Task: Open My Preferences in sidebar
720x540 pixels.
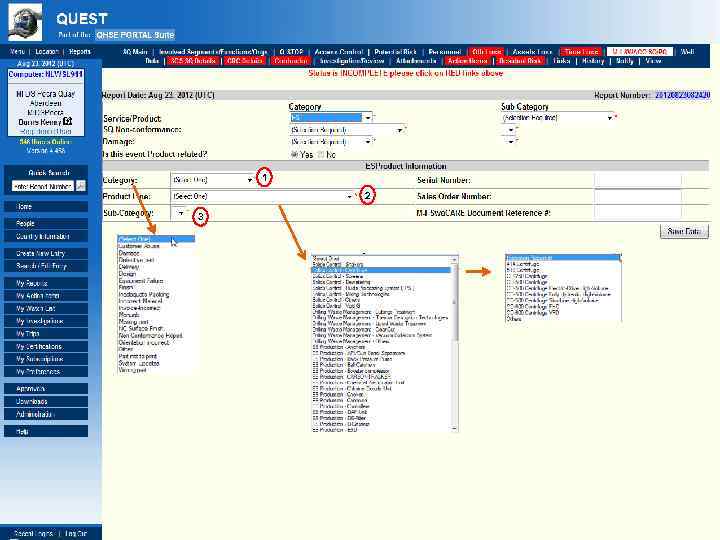Action: pos(46,372)
